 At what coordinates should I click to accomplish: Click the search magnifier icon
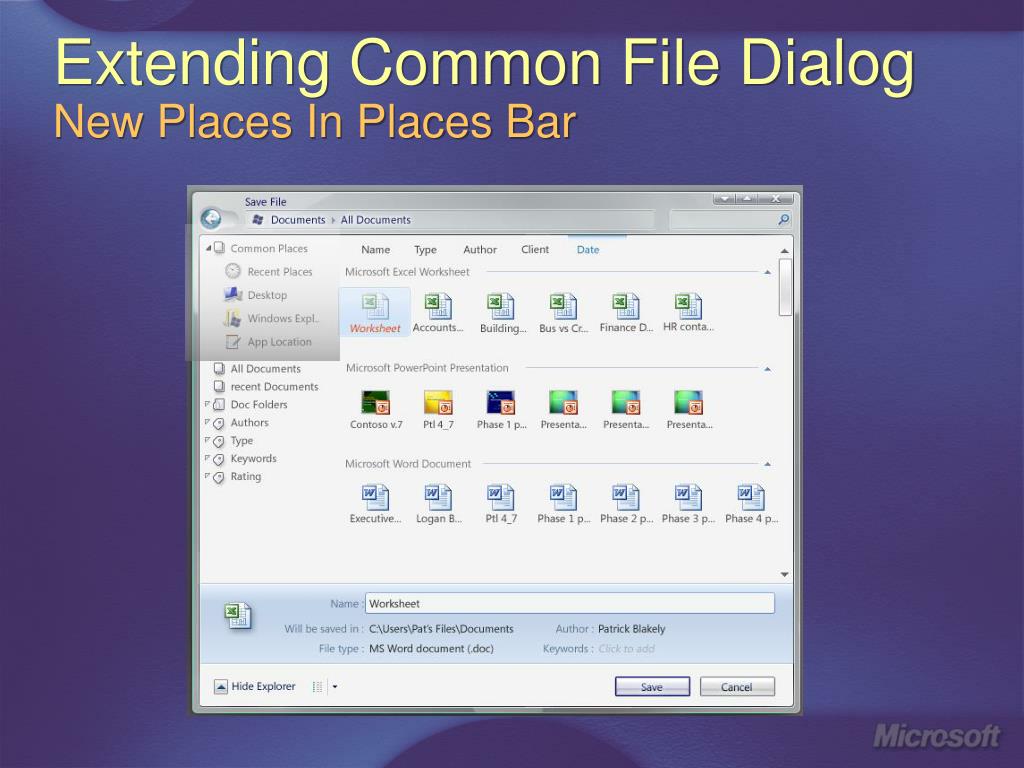[x=784, y=219]
